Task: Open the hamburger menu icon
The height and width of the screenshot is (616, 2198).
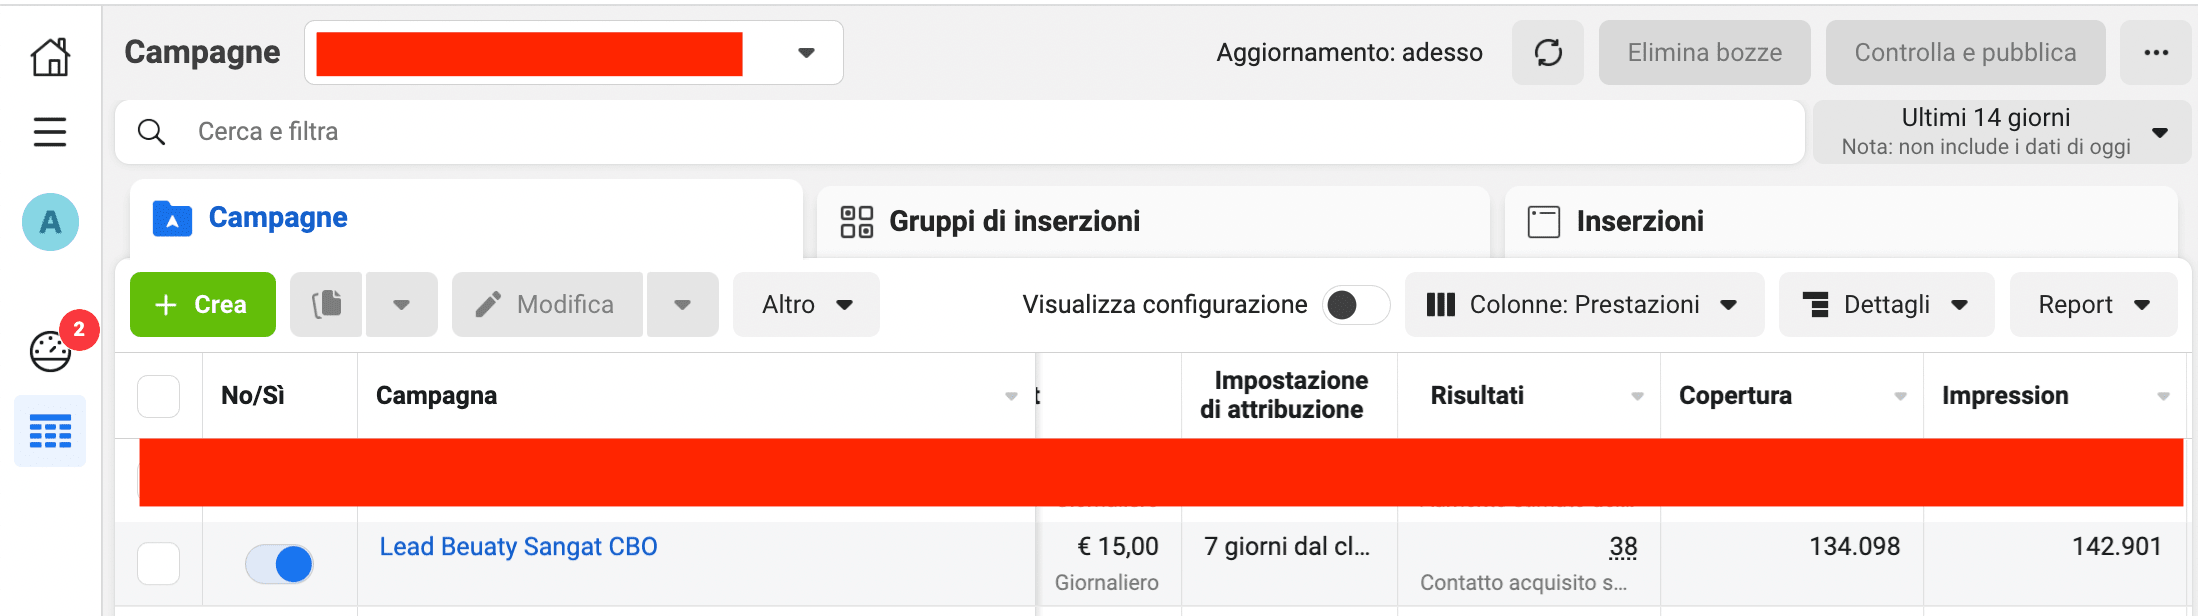Action: tap(50, 132)
